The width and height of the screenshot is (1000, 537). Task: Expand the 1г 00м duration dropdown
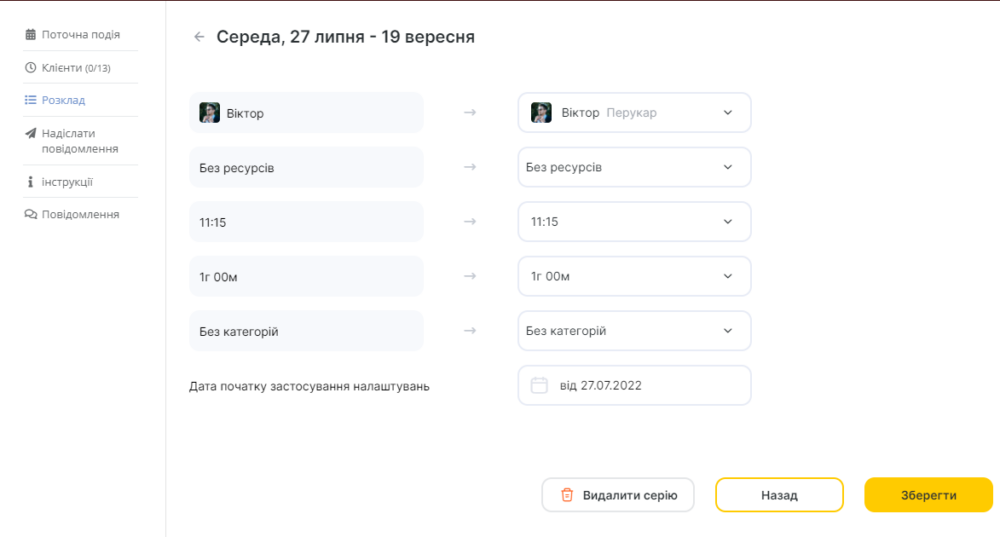point(634,276)
